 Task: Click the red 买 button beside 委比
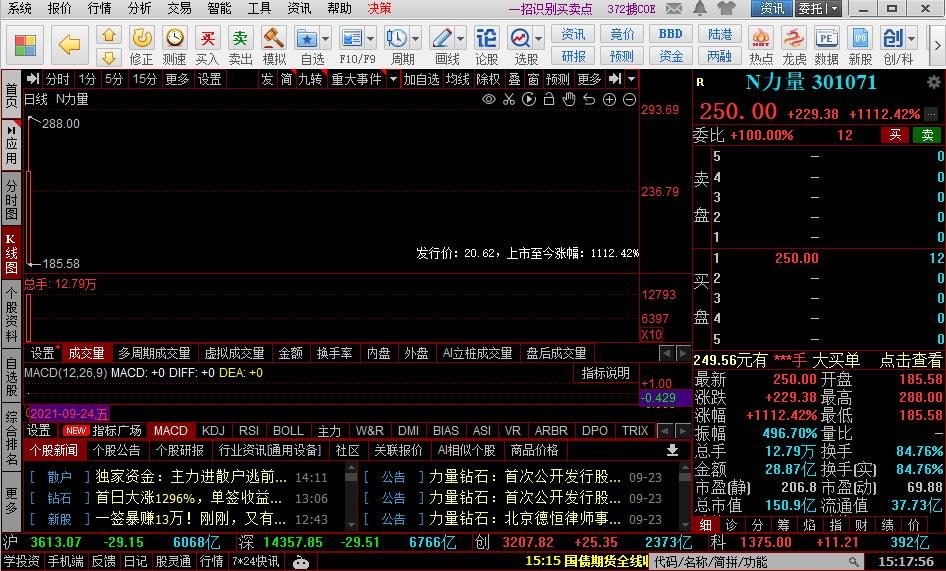[x=895, y=135]
